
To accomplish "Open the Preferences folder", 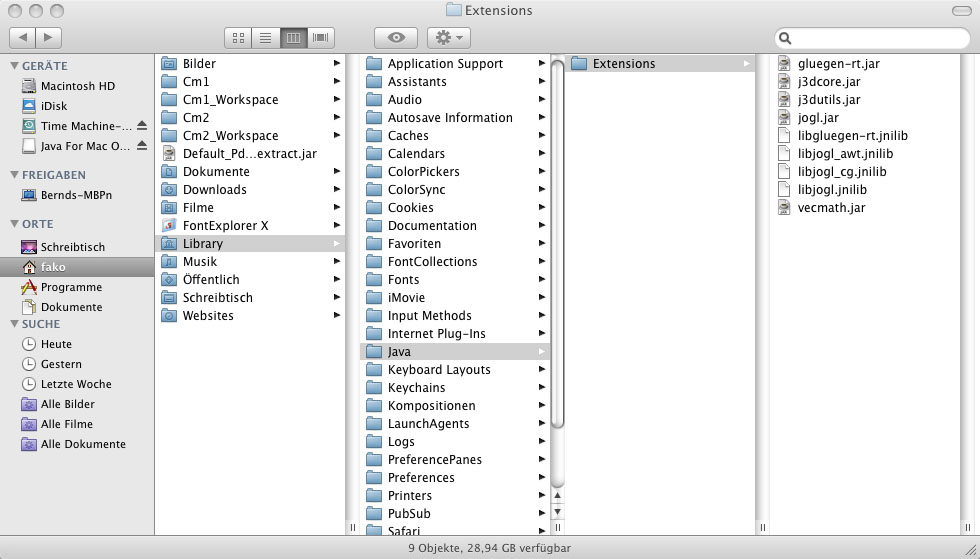I will coord(455,477).
